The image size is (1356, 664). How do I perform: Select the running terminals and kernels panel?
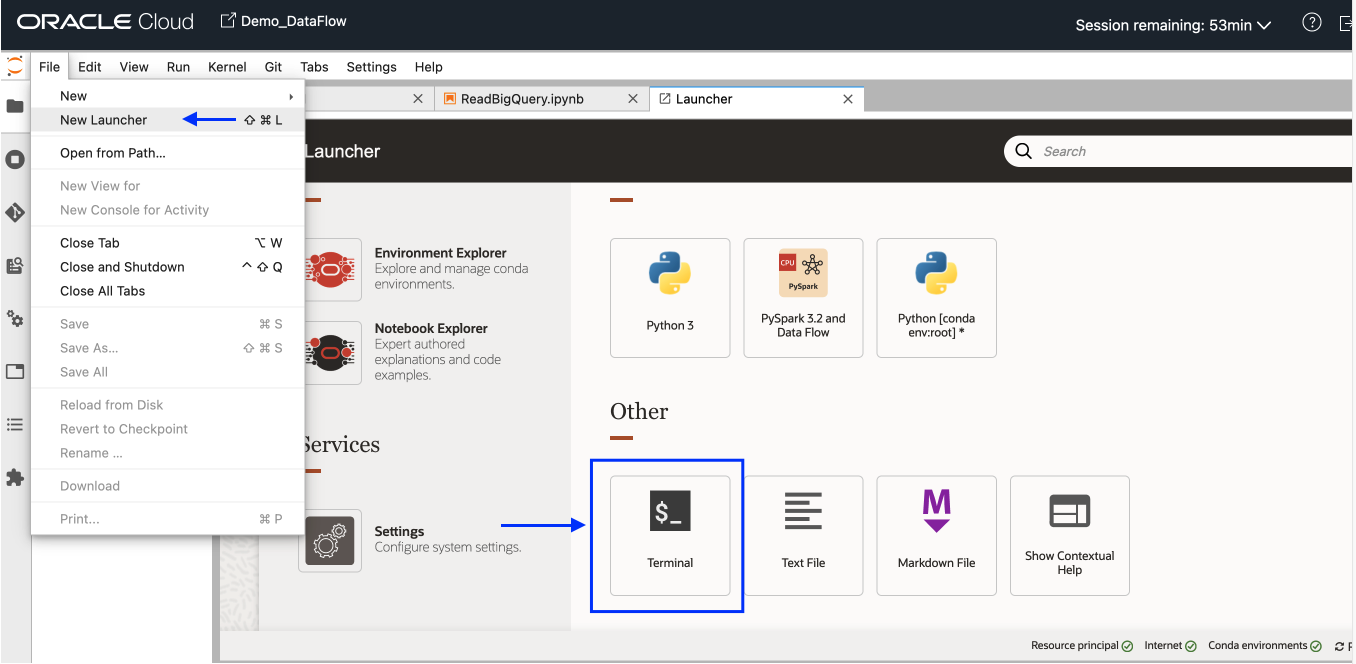[x=14, y=160]
